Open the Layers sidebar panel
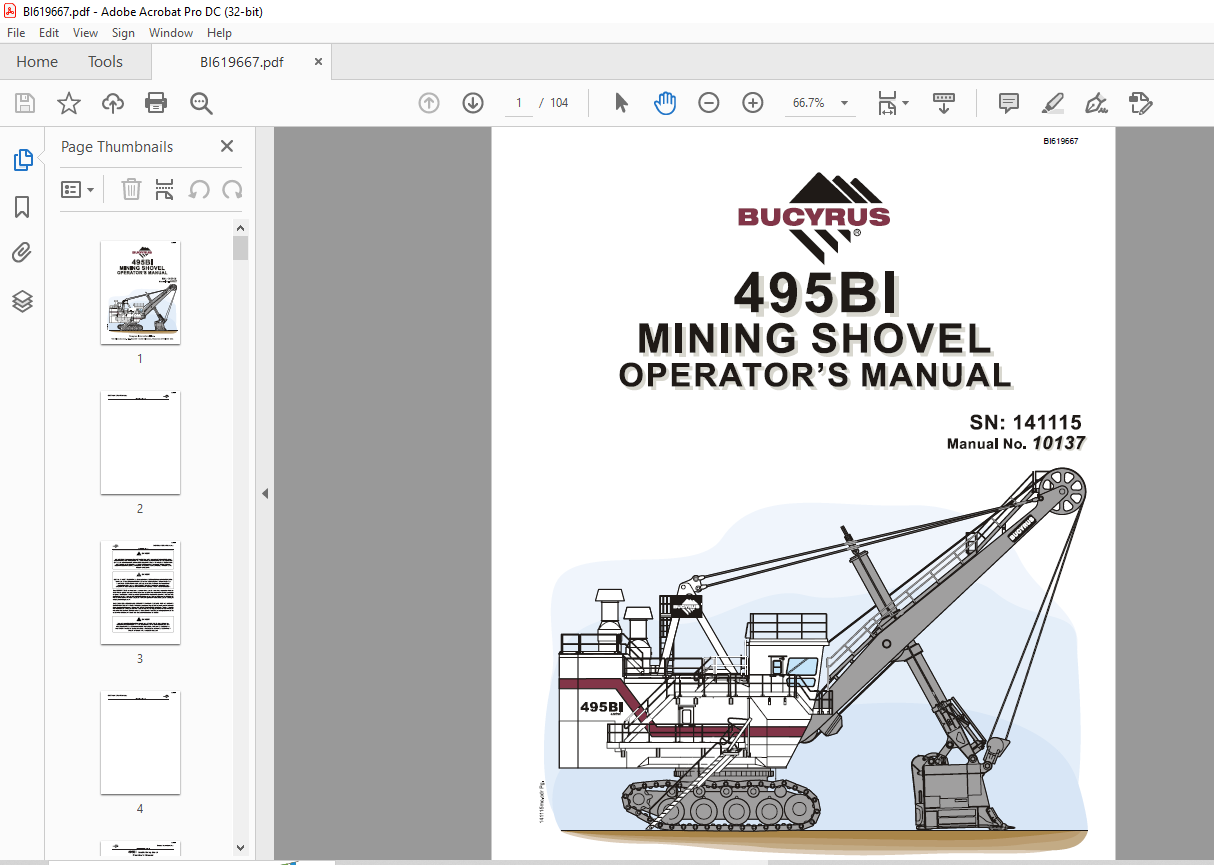1214x865 pixels. coord(22,301)
